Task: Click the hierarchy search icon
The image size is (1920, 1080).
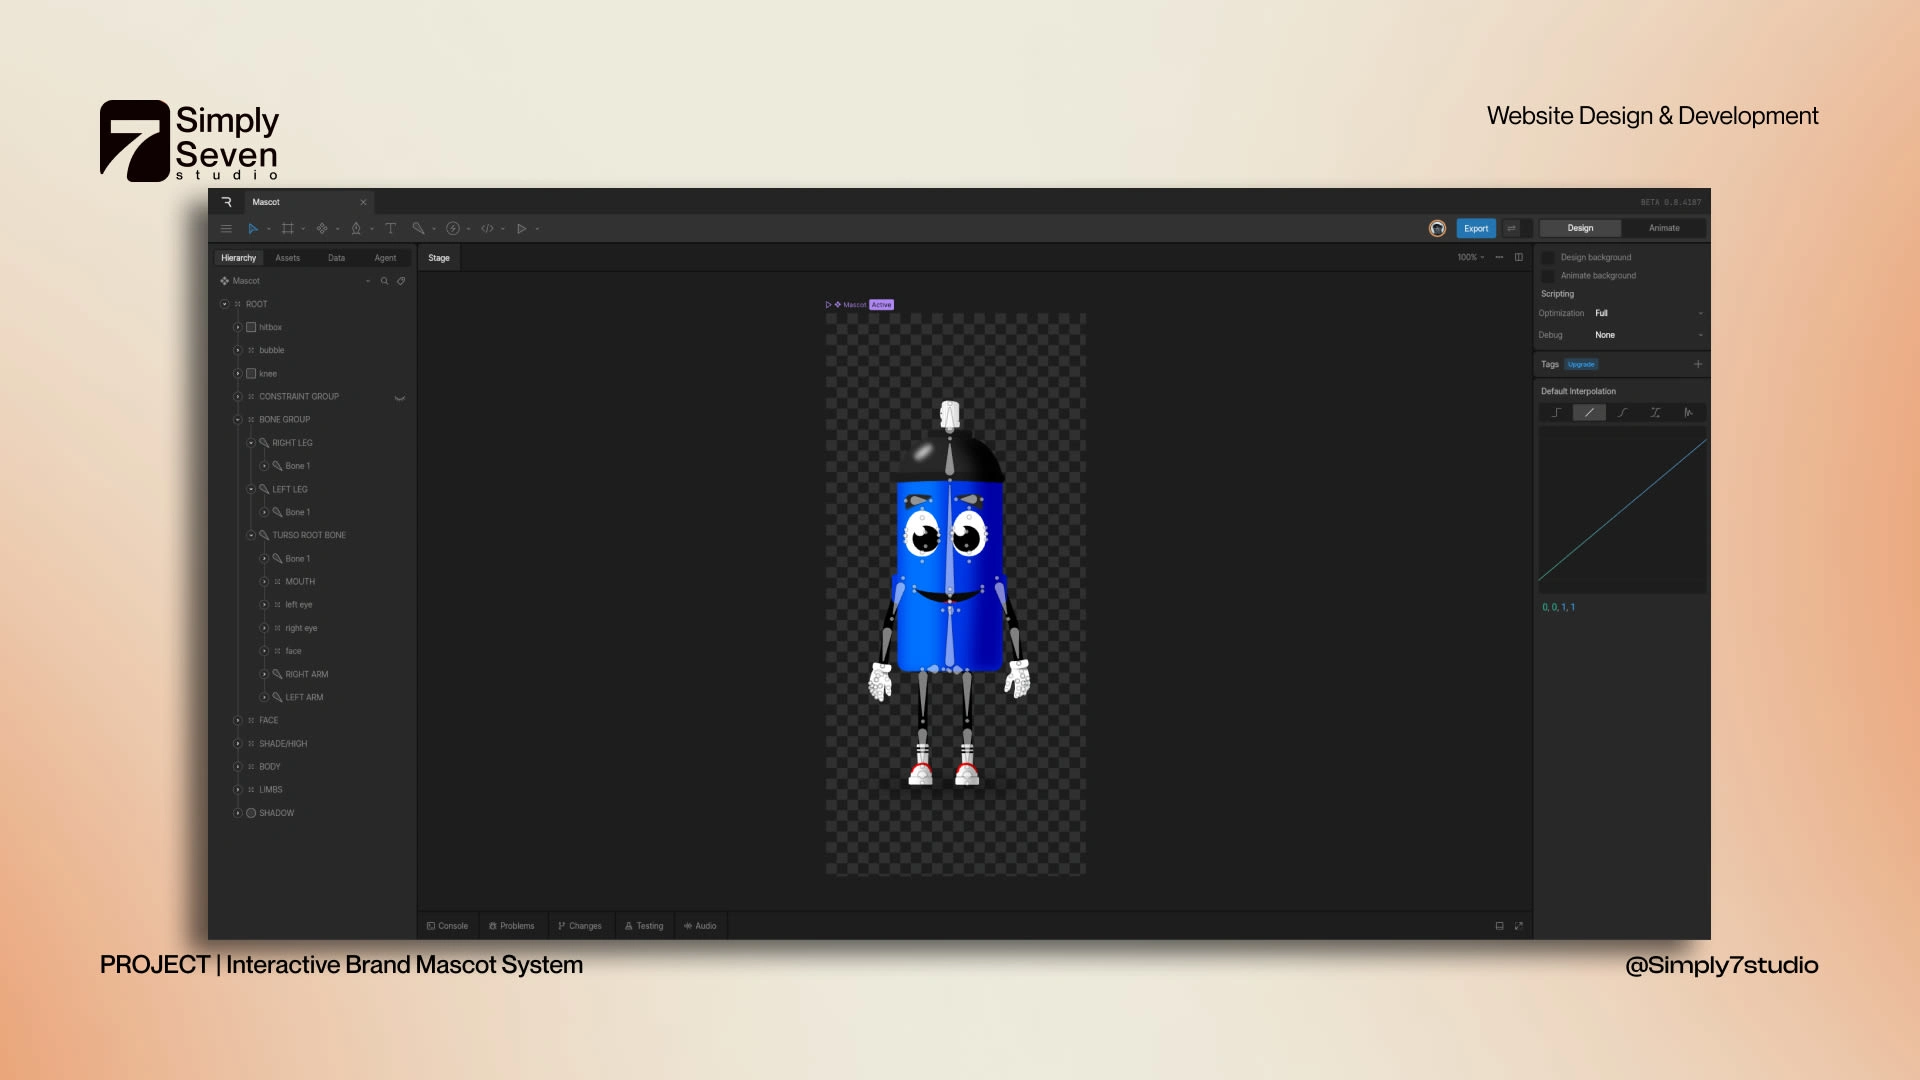Action: (x=384, y=281)
